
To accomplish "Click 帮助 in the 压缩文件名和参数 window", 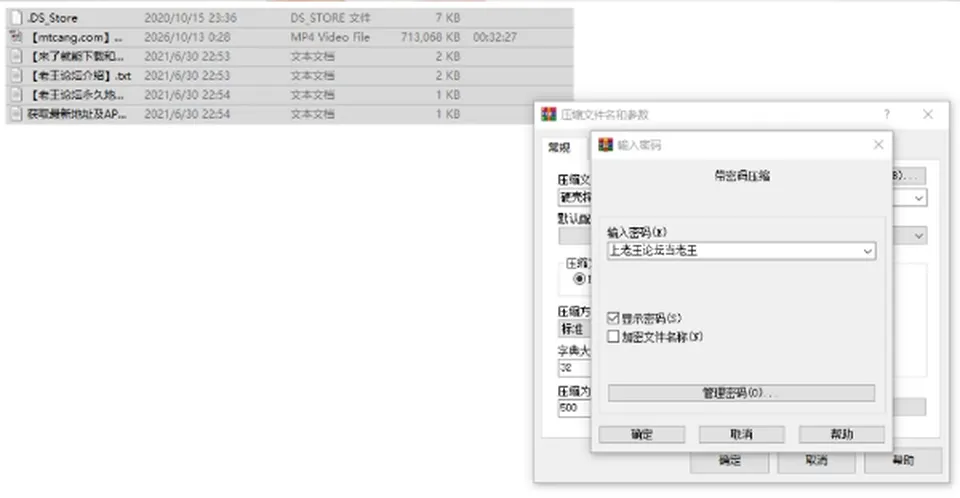I will click(x=903, y=461).
